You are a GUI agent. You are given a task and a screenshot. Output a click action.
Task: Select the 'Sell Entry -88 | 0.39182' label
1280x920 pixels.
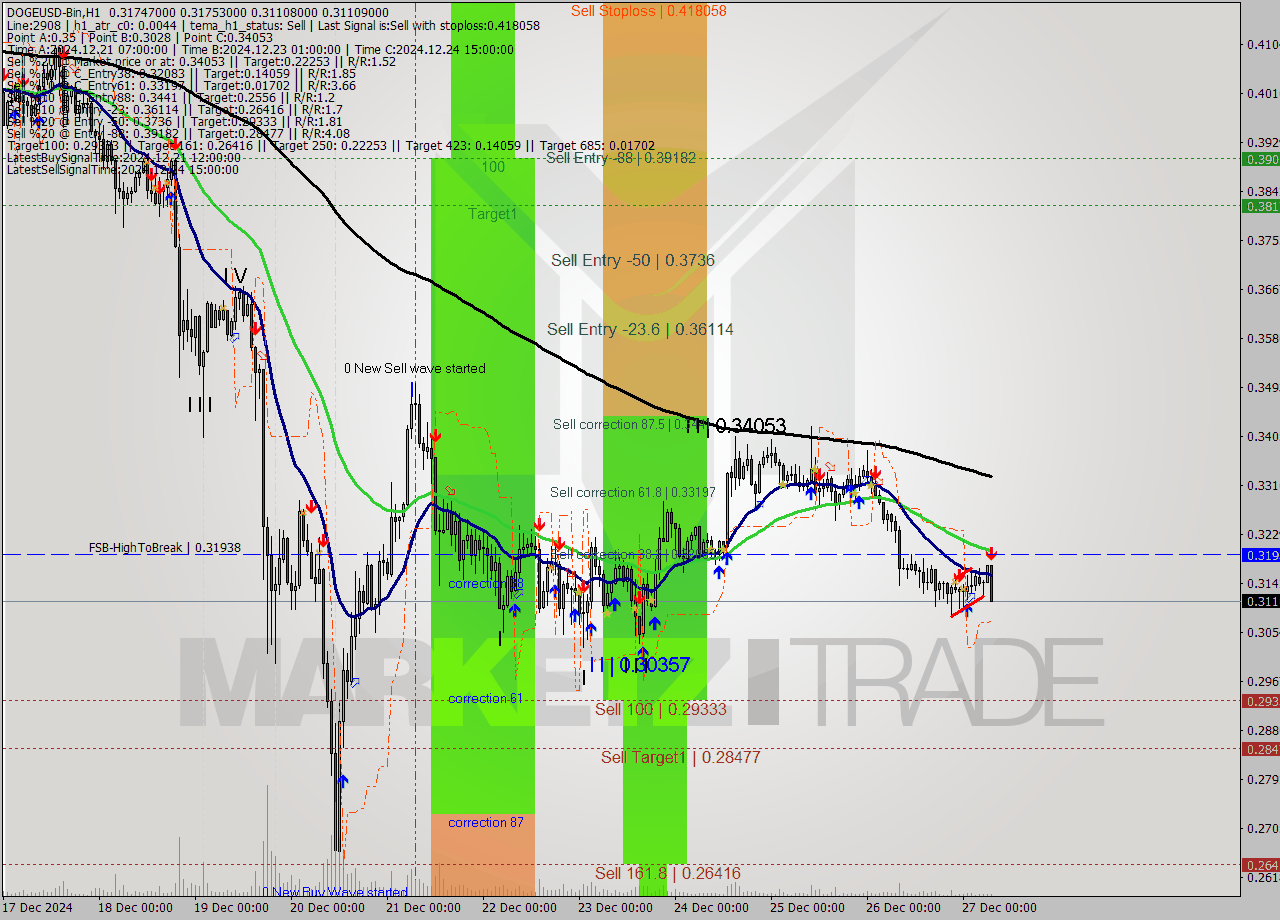(x=620, y=158)
